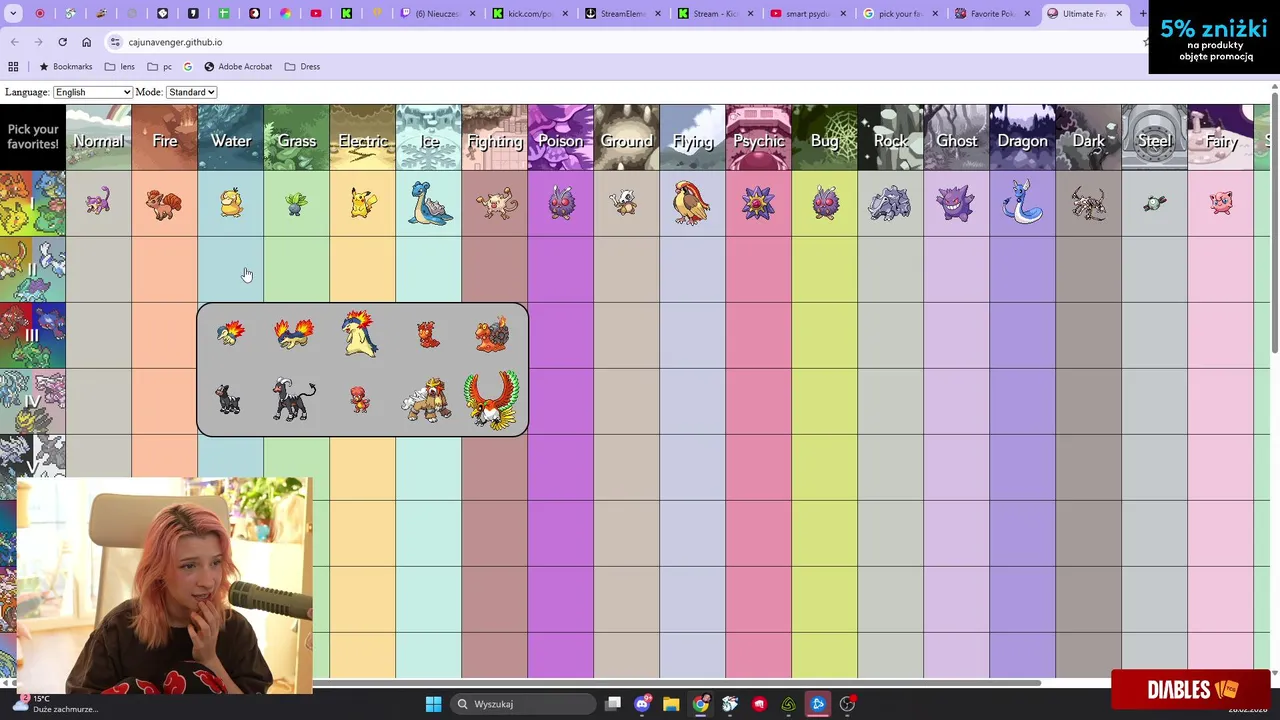The height and width of the screenshot is (720, 1280).
Task: Click the horizontal page scrollbar
Action: pos(530,683)
